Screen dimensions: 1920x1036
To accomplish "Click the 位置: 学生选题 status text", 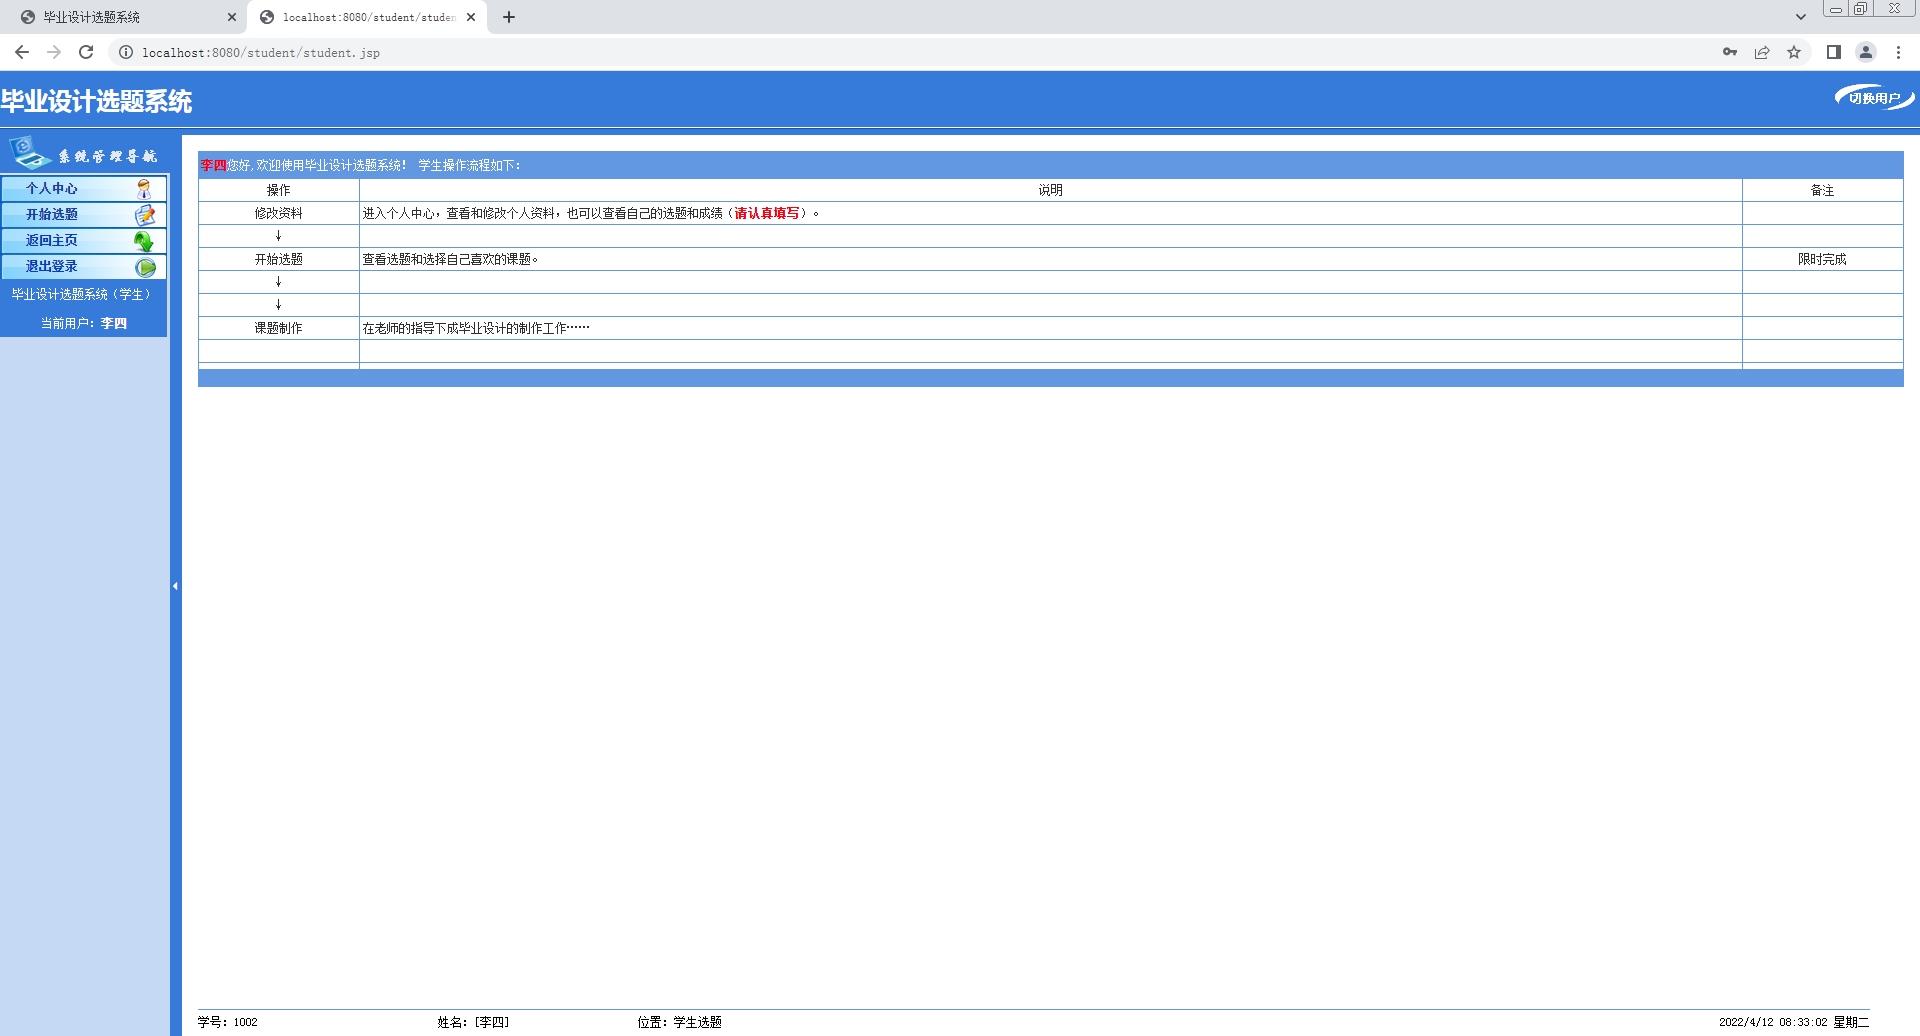I will tap(679, 1022).
